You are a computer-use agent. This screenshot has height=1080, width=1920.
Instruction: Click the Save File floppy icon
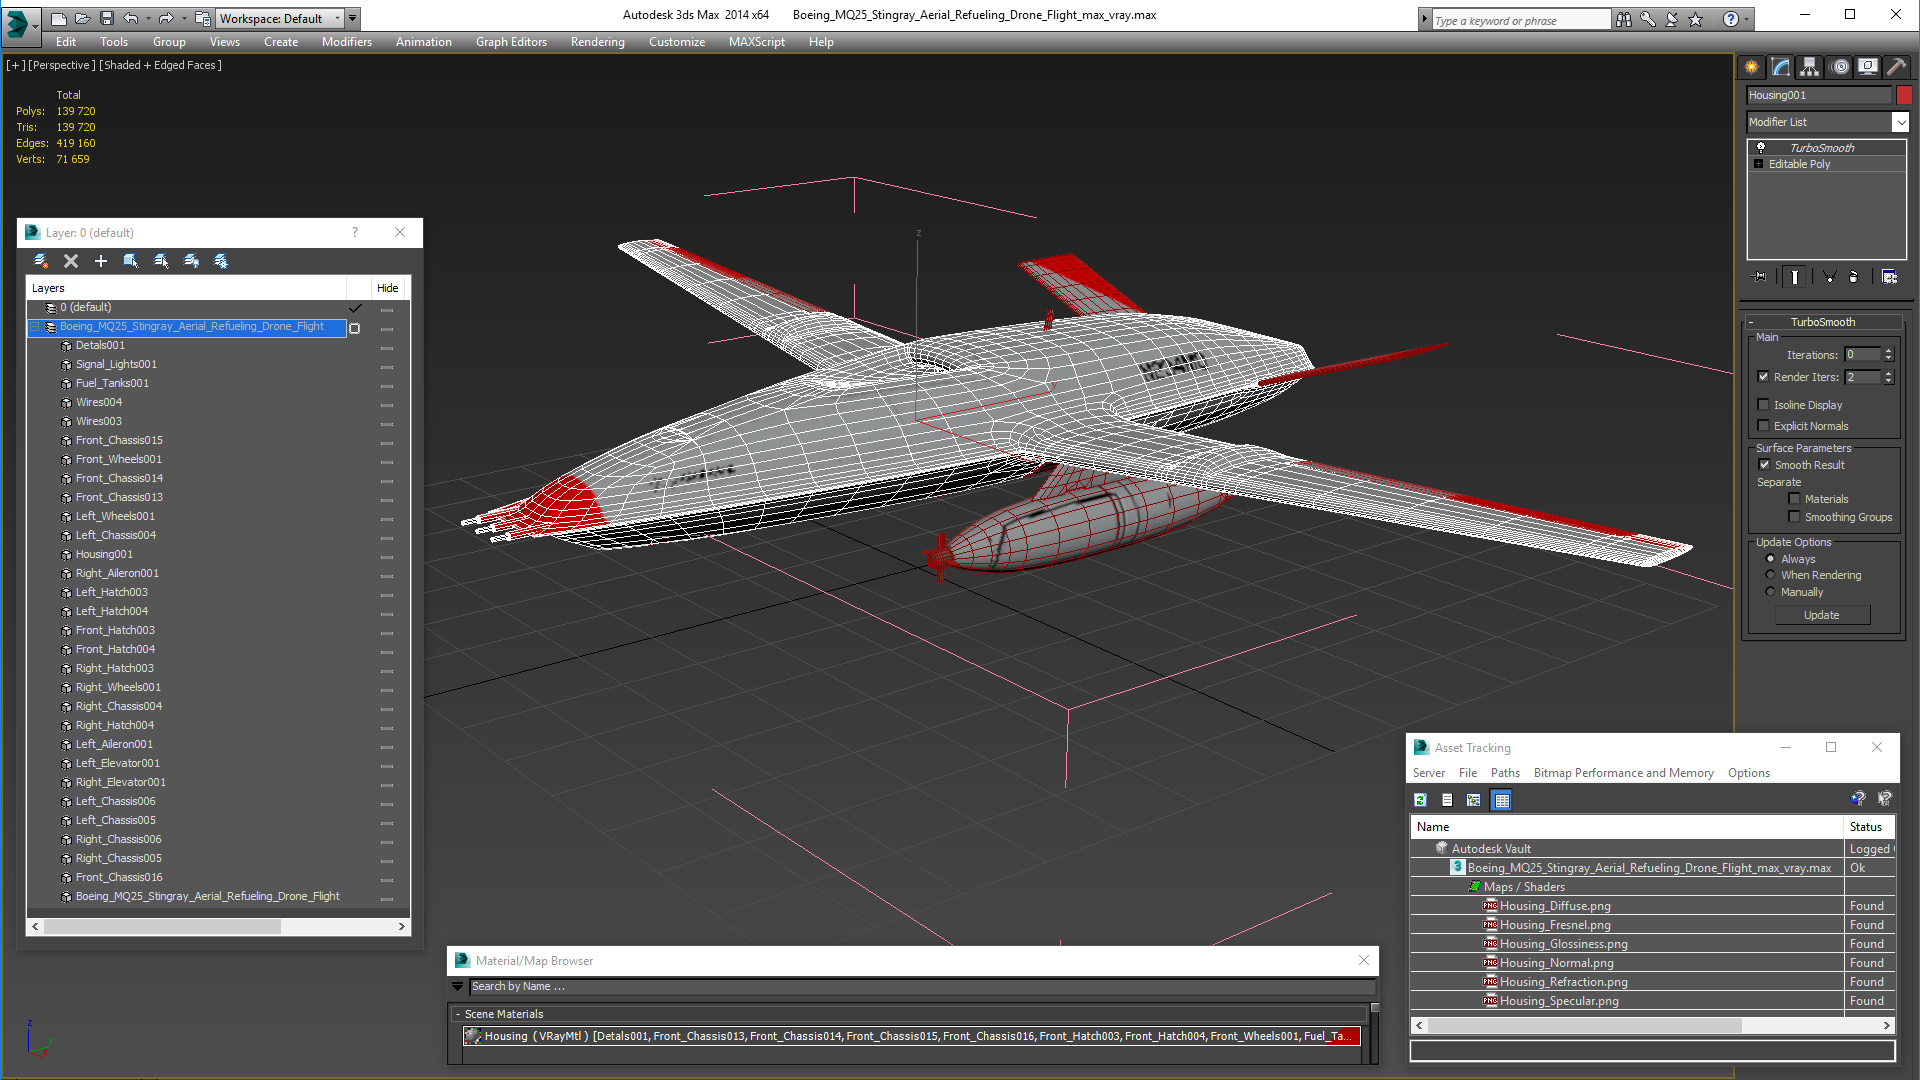click(x=106, y=18)
